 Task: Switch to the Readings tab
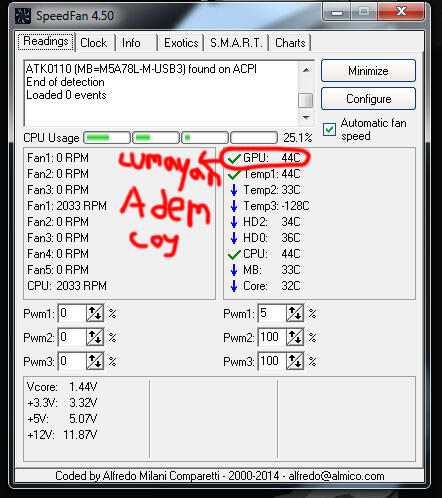46,42
